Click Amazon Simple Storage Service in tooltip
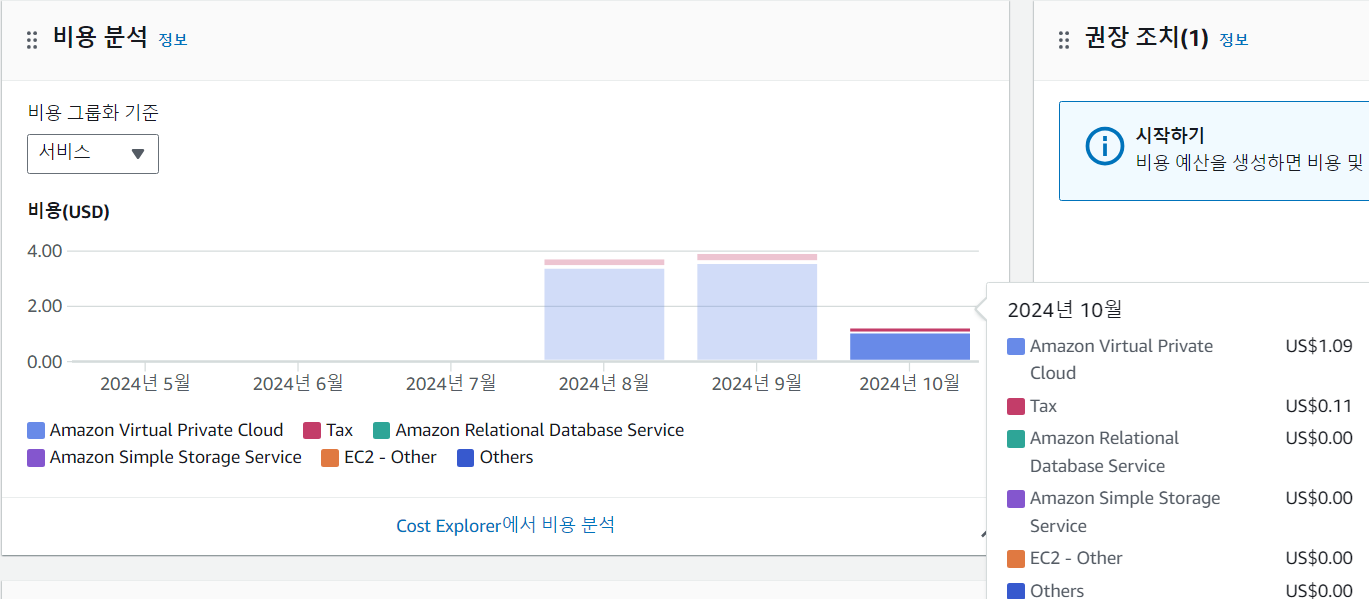1369x599 pixels. (x=1125, y=512)
